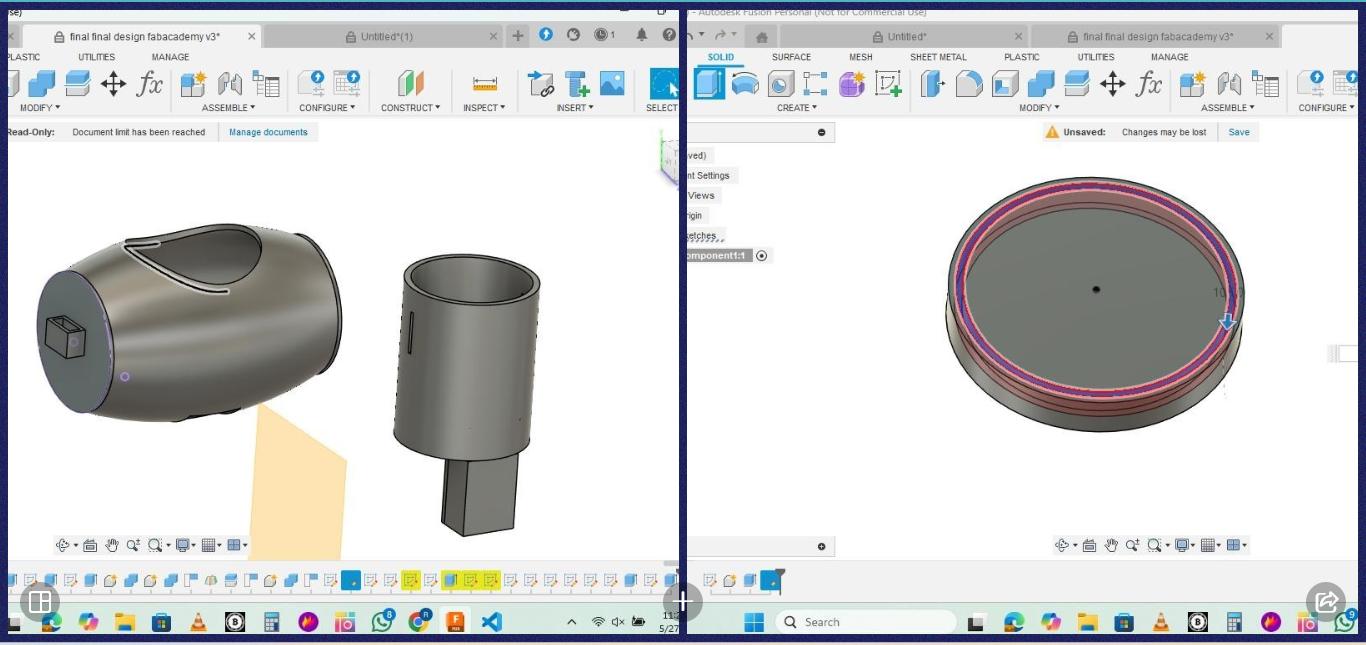Click Insert McMaster-Carr Component icon in left window
This screenshot has width=1366, height=645.
click(577, 84)
